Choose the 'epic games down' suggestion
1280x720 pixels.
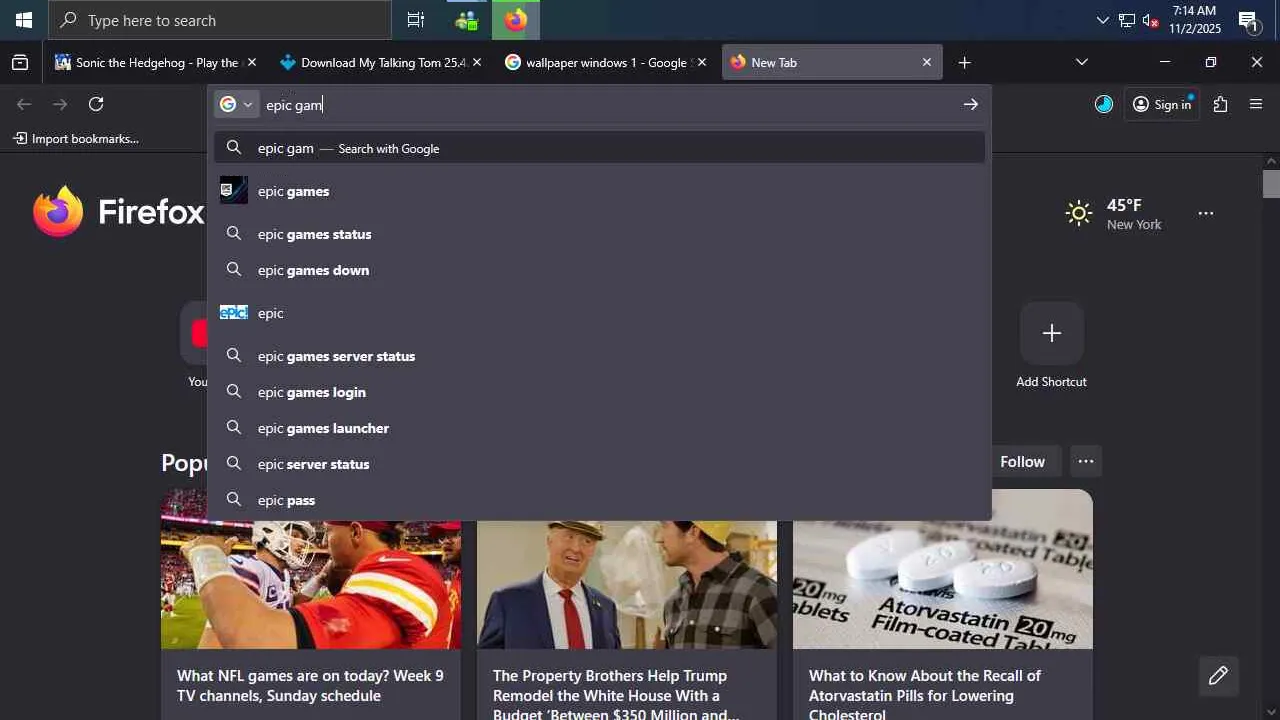[x=600, y=270]
